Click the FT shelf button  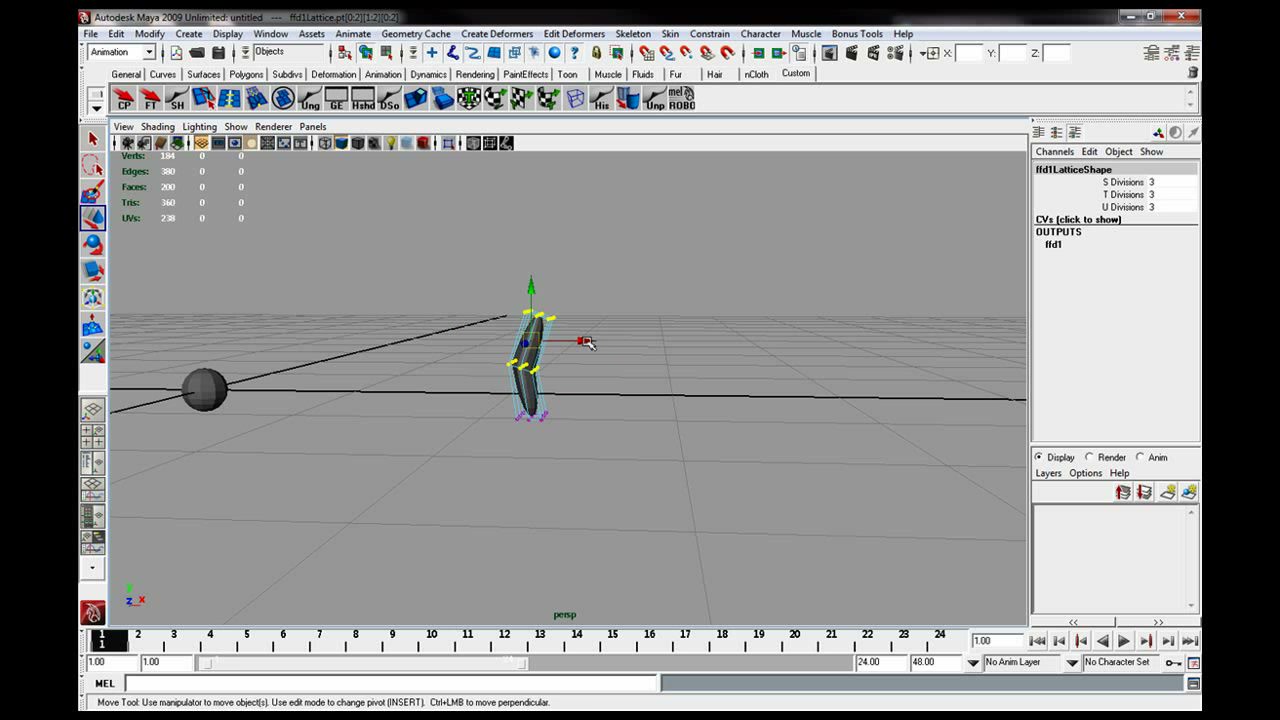point(151,98)
